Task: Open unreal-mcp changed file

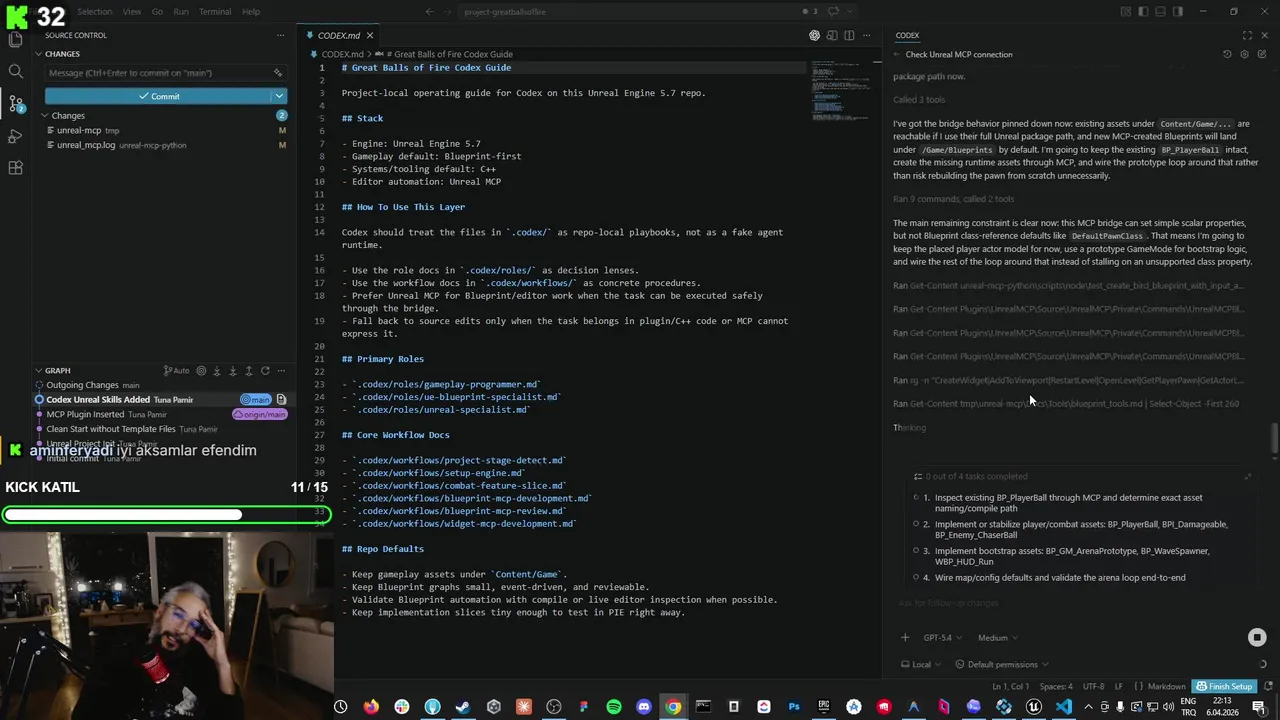Action: click(165, 131)
